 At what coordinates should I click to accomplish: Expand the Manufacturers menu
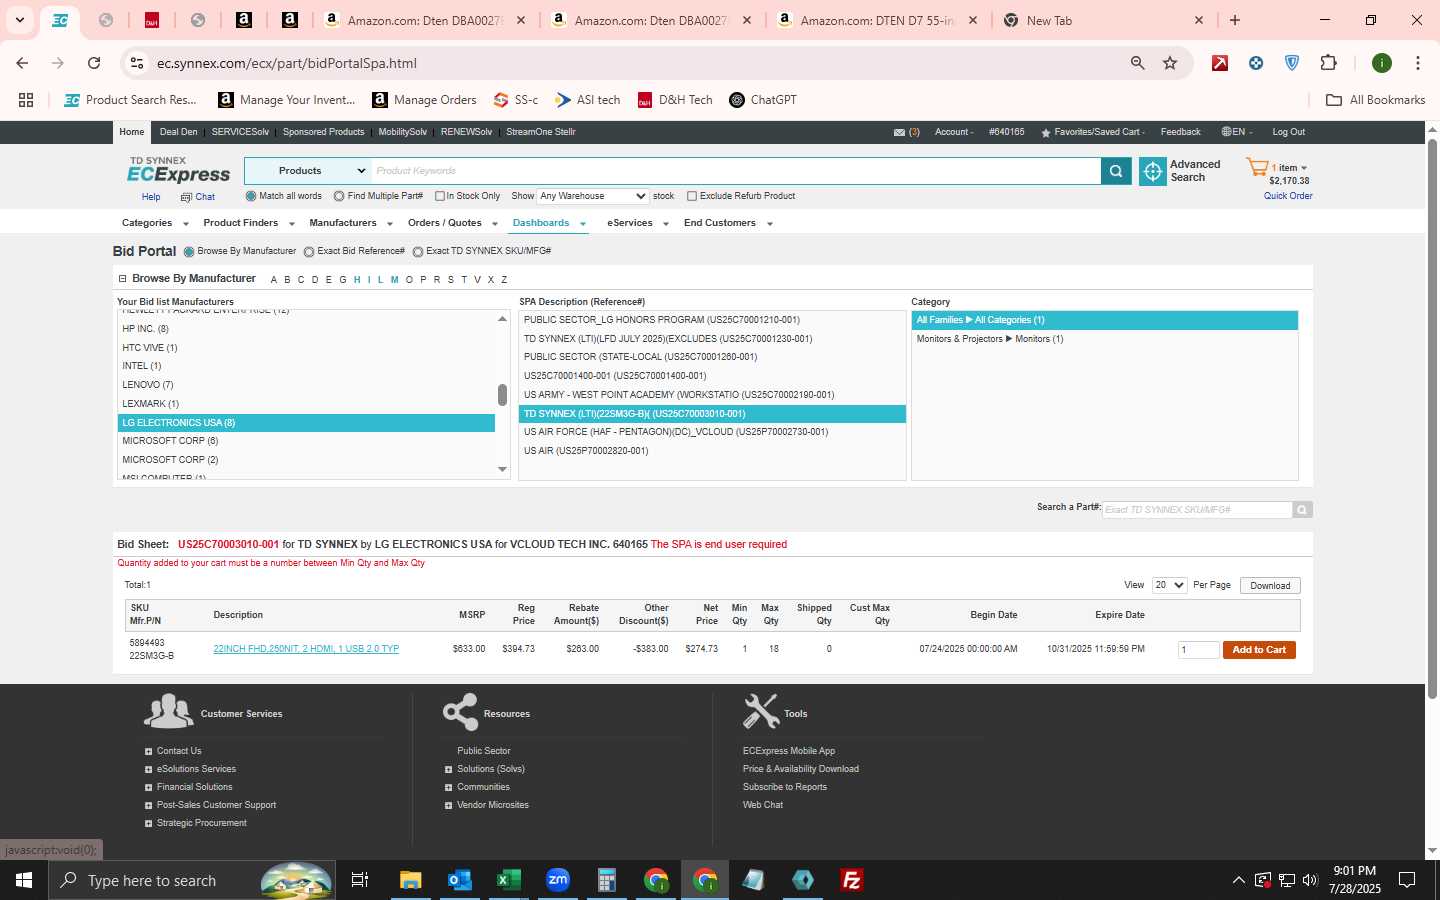point(350,223)
